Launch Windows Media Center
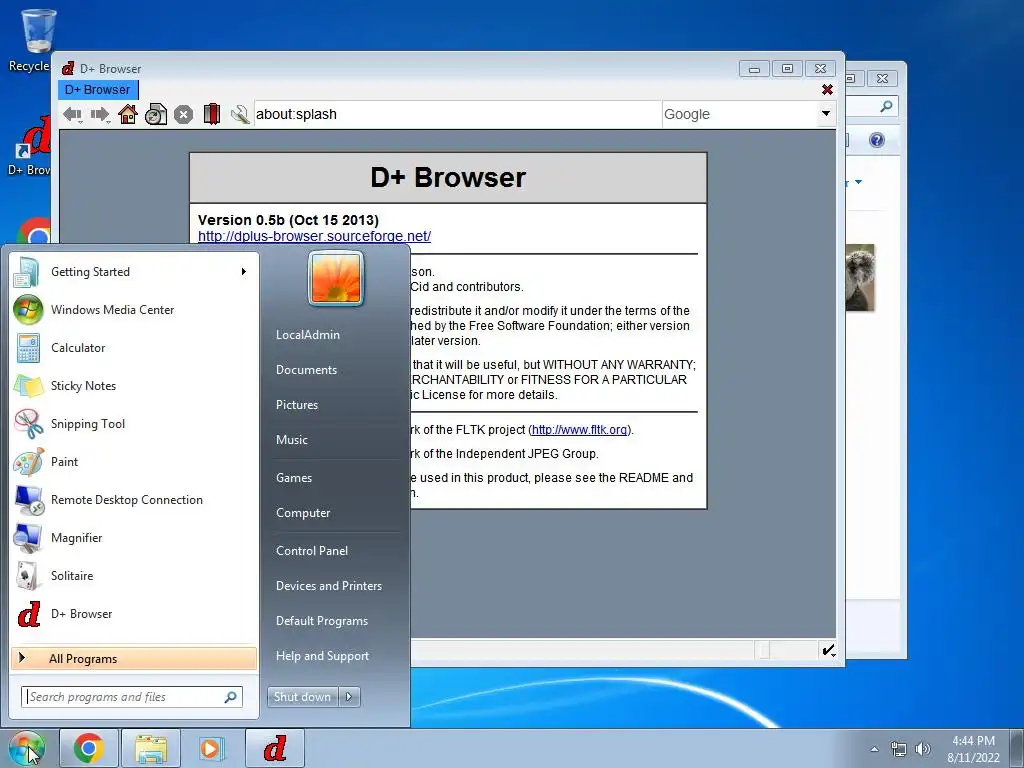1024x768 pixels. 134,310
